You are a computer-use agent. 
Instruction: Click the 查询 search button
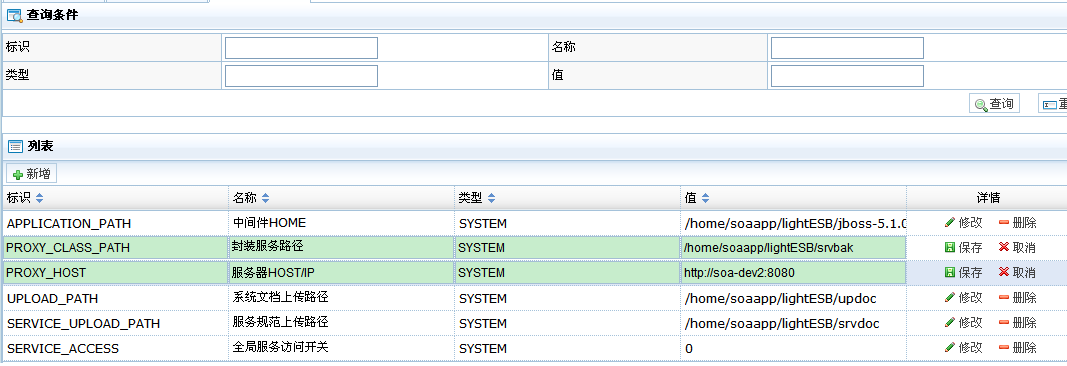[x=994, y=104]
